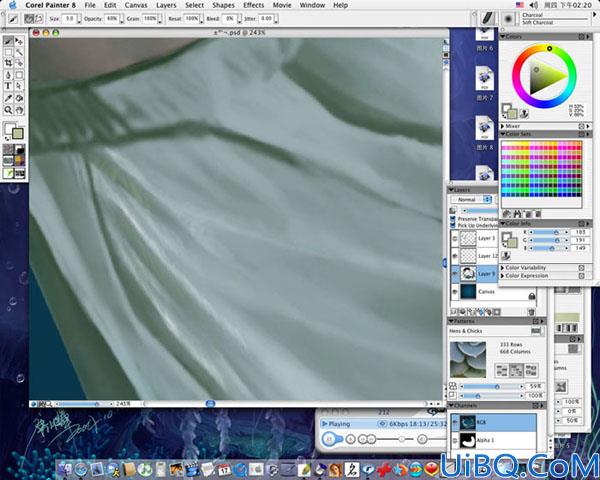
Task: Click the main color swatch in toolbox
Action: click(x=10, y=128)
